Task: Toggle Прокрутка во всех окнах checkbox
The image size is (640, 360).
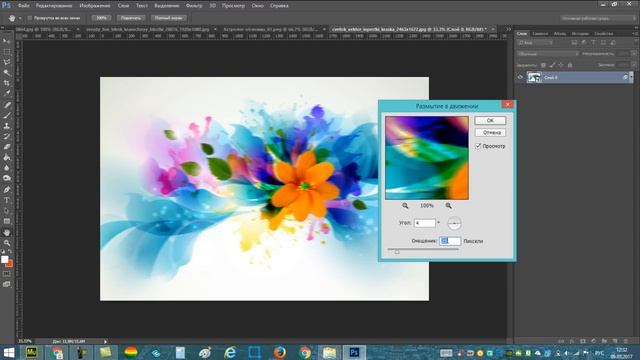Action: pos(29,18)
